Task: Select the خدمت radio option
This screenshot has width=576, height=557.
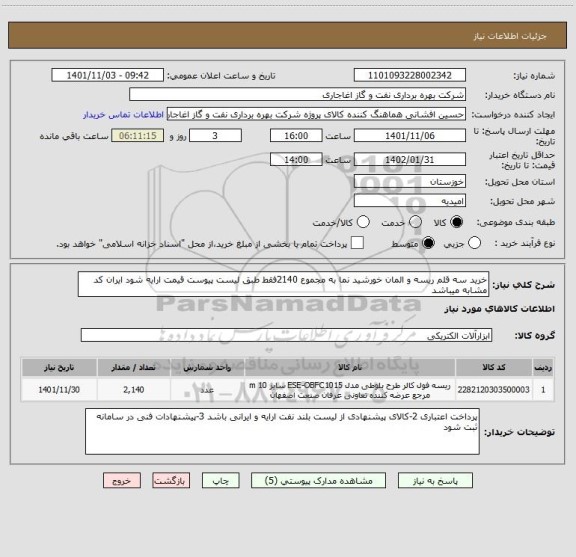Action: click(x=415, y=222)
